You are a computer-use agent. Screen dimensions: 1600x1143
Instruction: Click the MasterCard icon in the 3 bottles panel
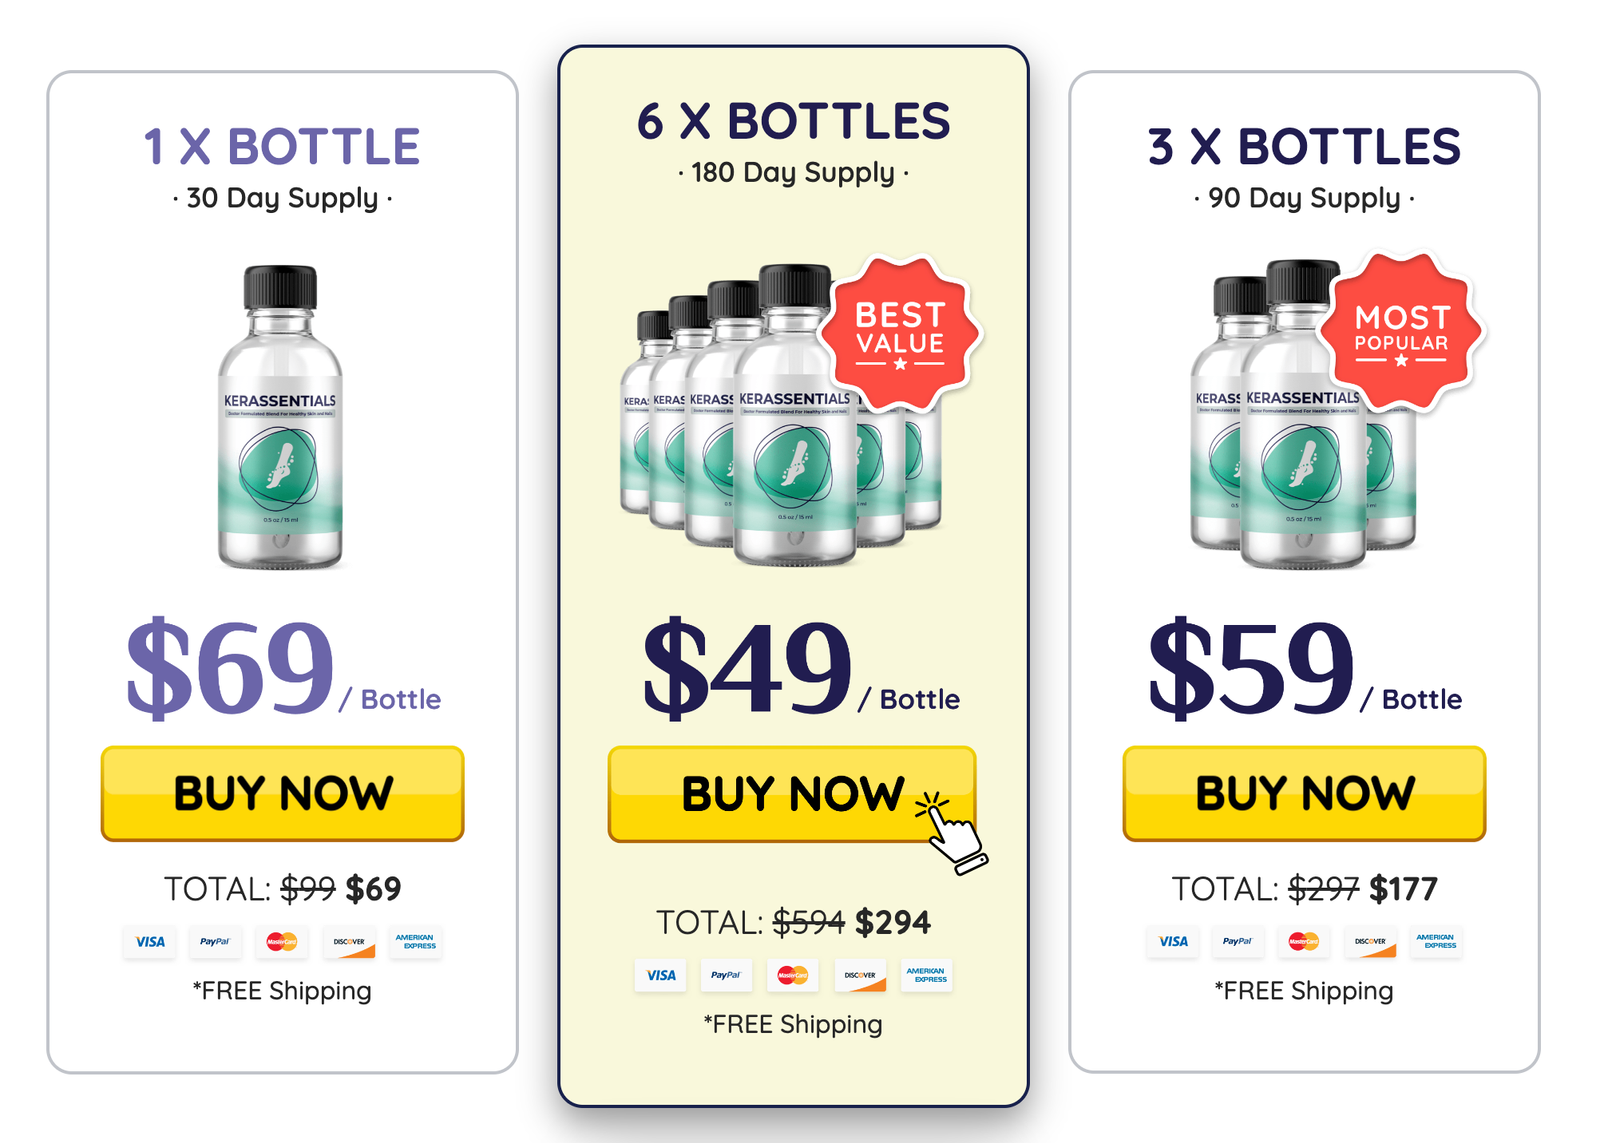(x=1305, y=942)
